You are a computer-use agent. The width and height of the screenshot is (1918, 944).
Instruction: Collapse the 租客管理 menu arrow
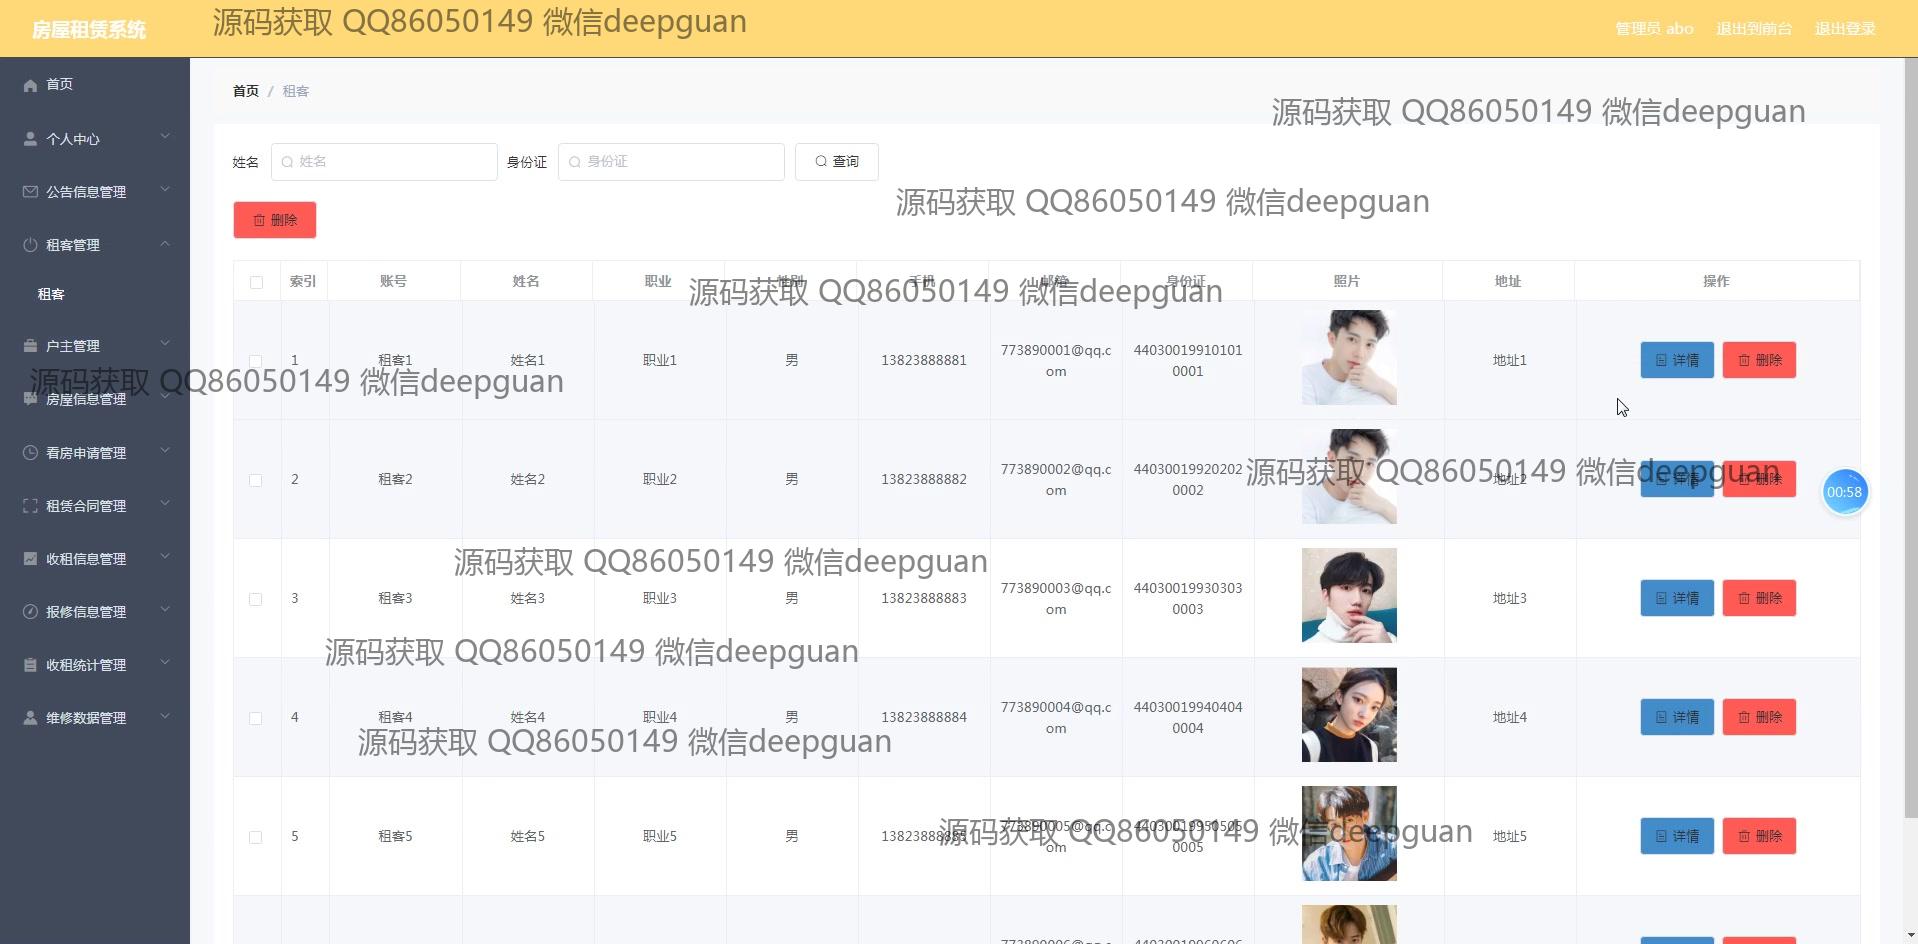point(165,243)
